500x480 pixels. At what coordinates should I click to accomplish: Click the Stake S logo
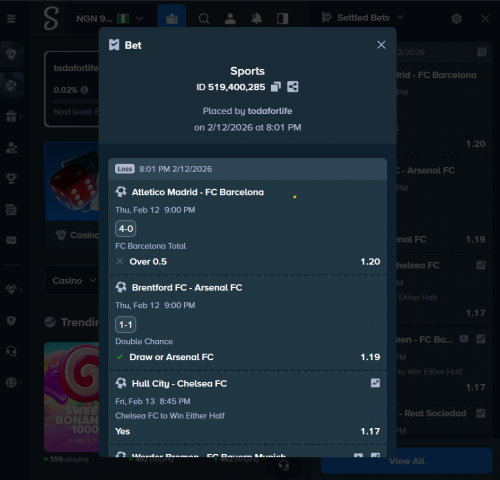[x=51, y=19]
